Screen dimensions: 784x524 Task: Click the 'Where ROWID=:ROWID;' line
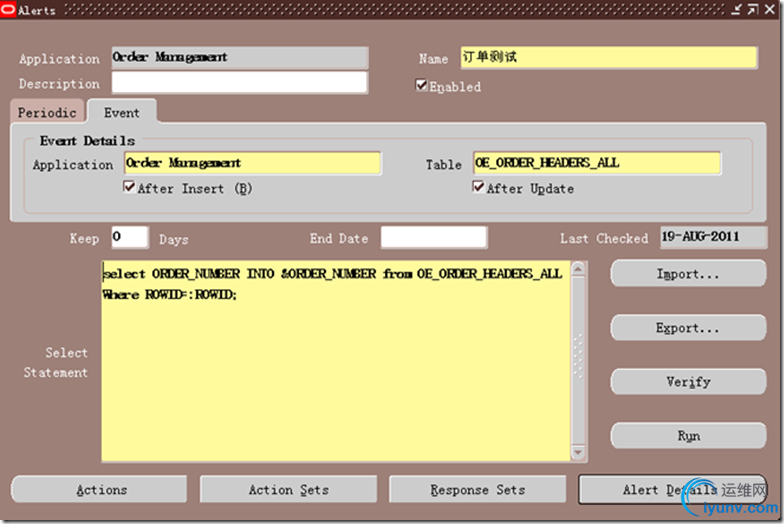(x=170, y=294)
